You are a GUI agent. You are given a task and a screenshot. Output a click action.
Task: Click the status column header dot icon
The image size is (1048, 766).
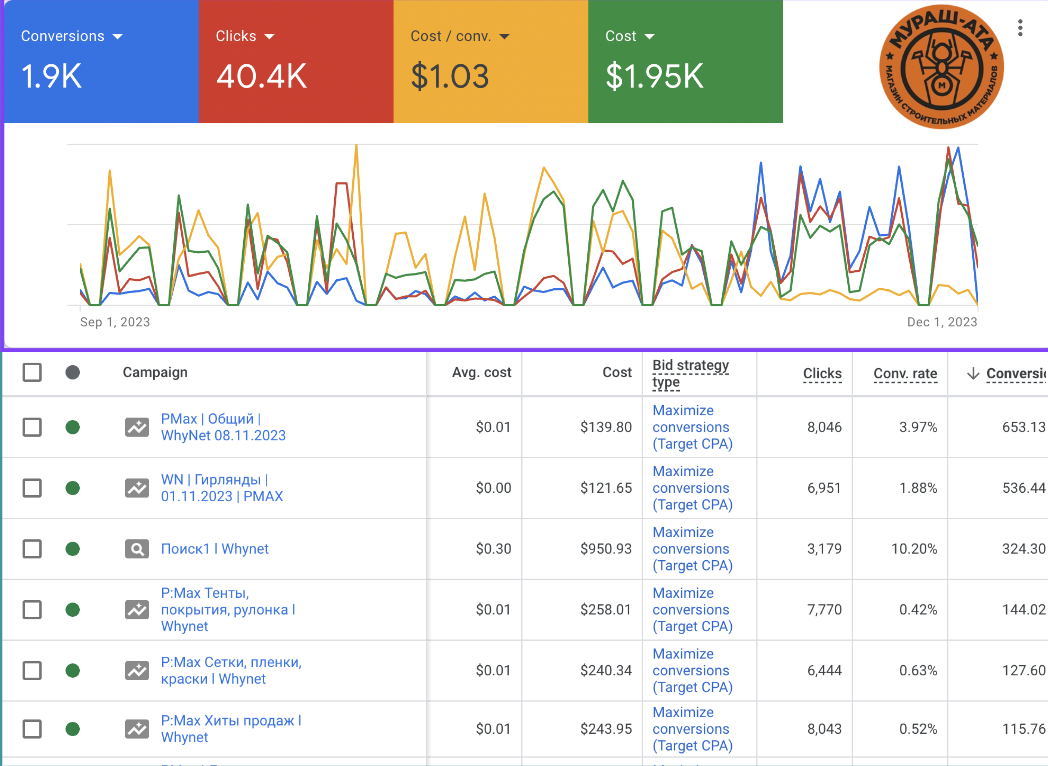click(x=72, y=373)
